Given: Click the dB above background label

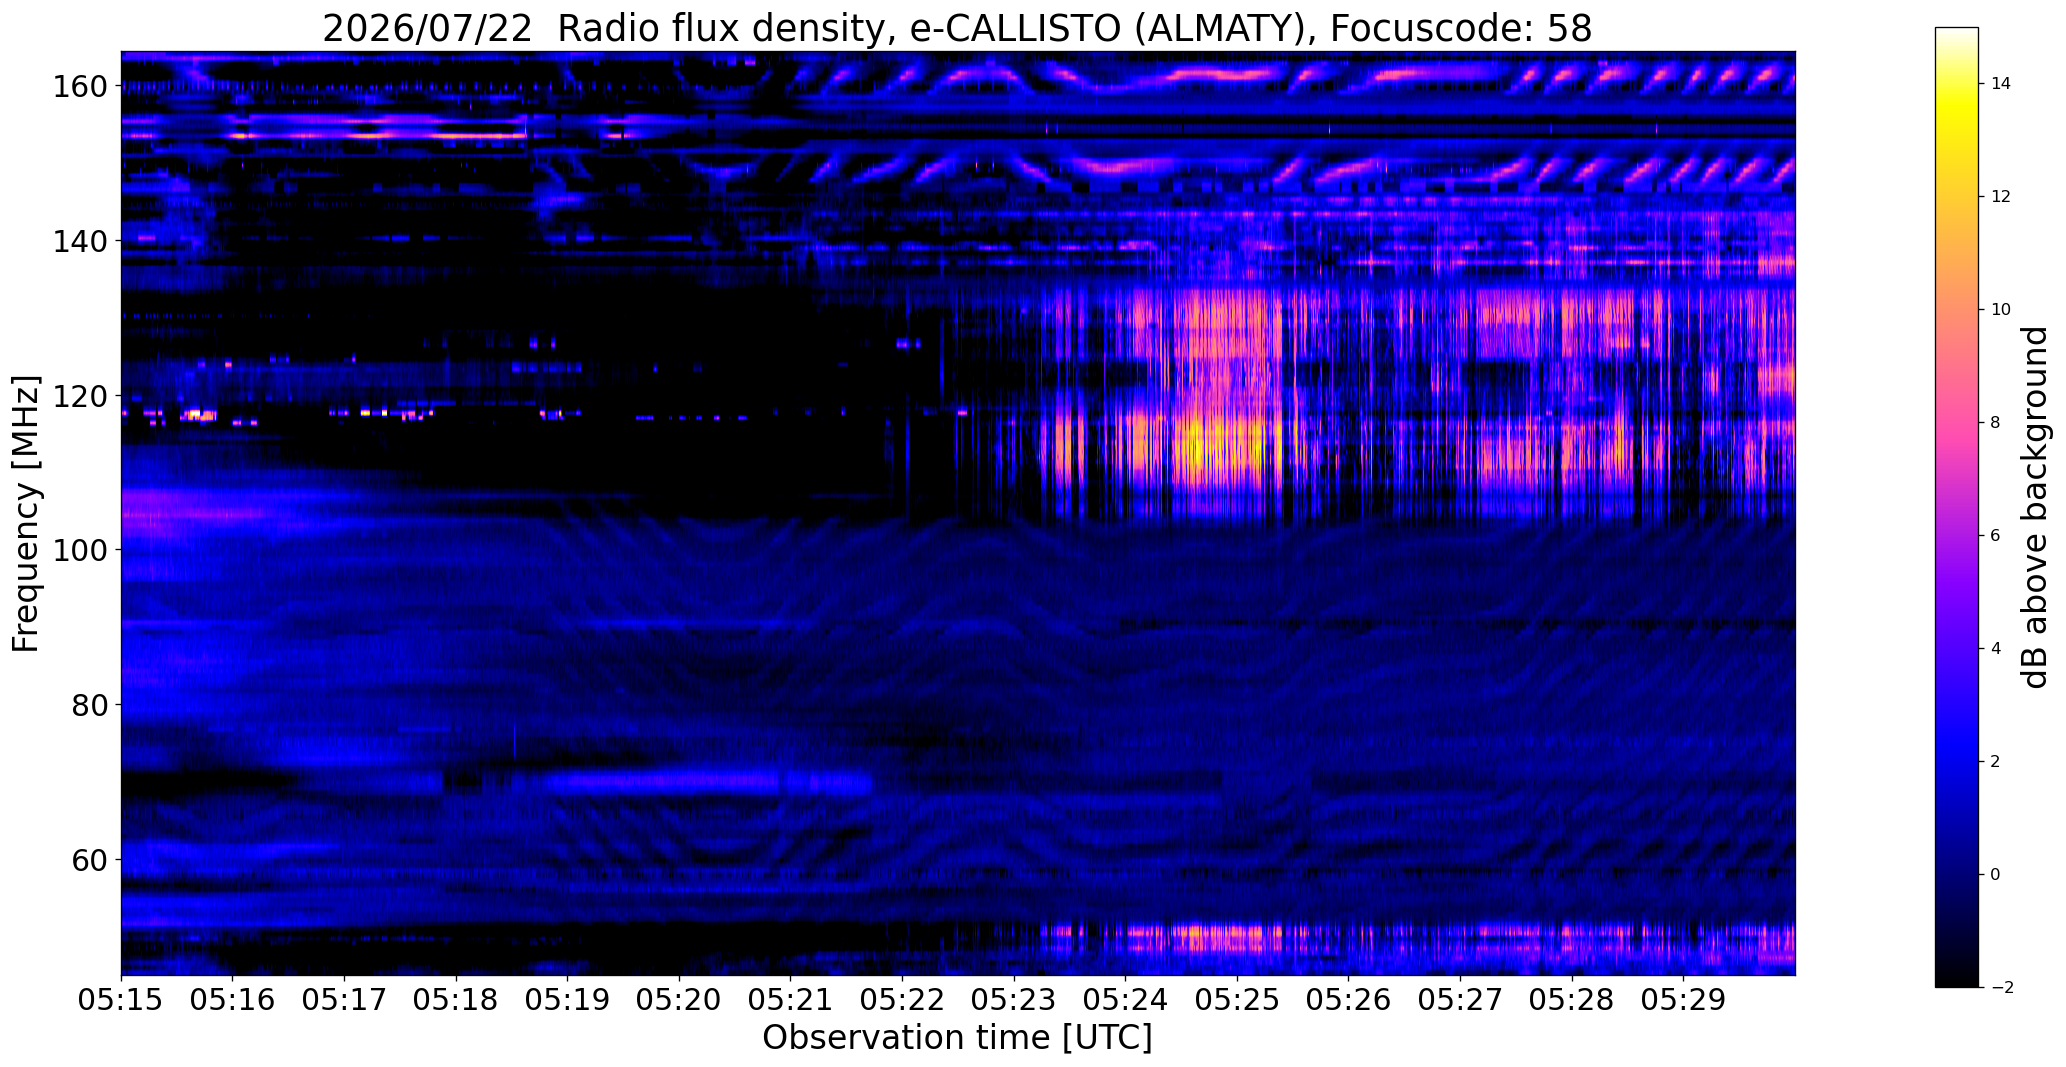Looking at the screenshot, I should tap(2036, 507).
